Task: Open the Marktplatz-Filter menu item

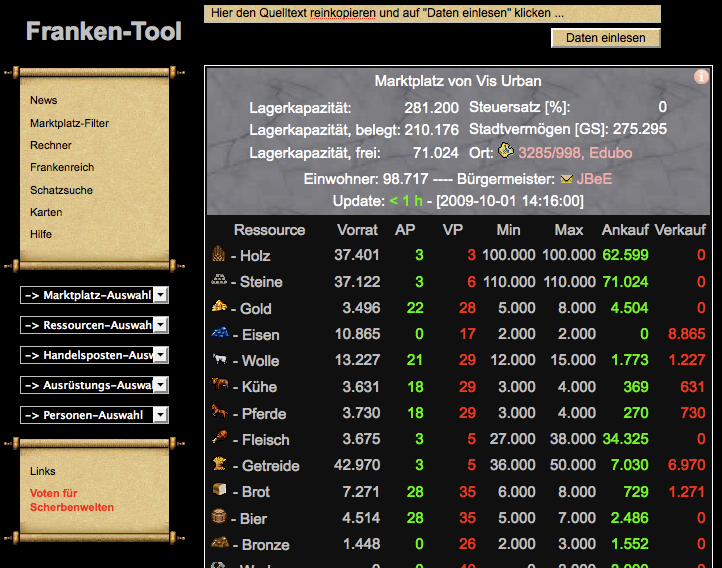Action: coord(69,123)
